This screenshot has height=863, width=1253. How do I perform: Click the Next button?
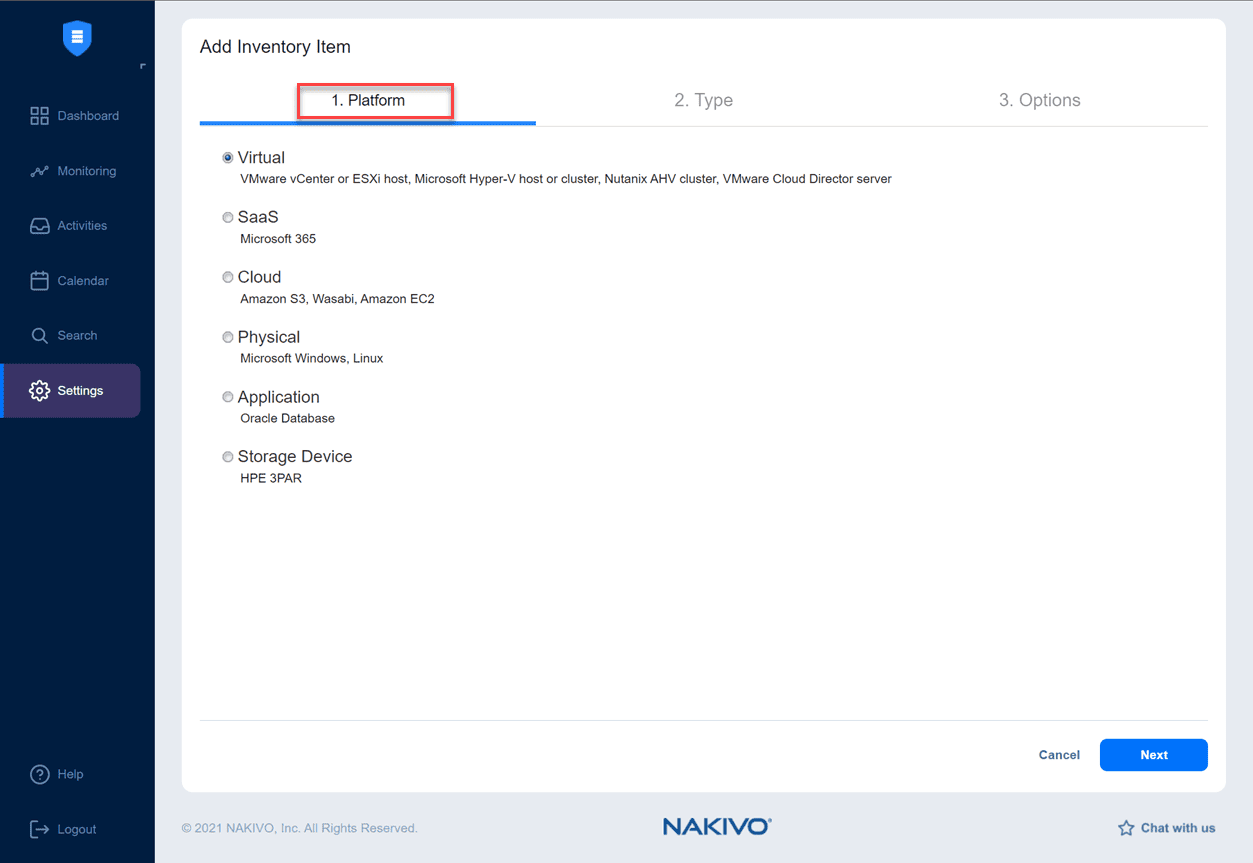[x=1153, y=755]
